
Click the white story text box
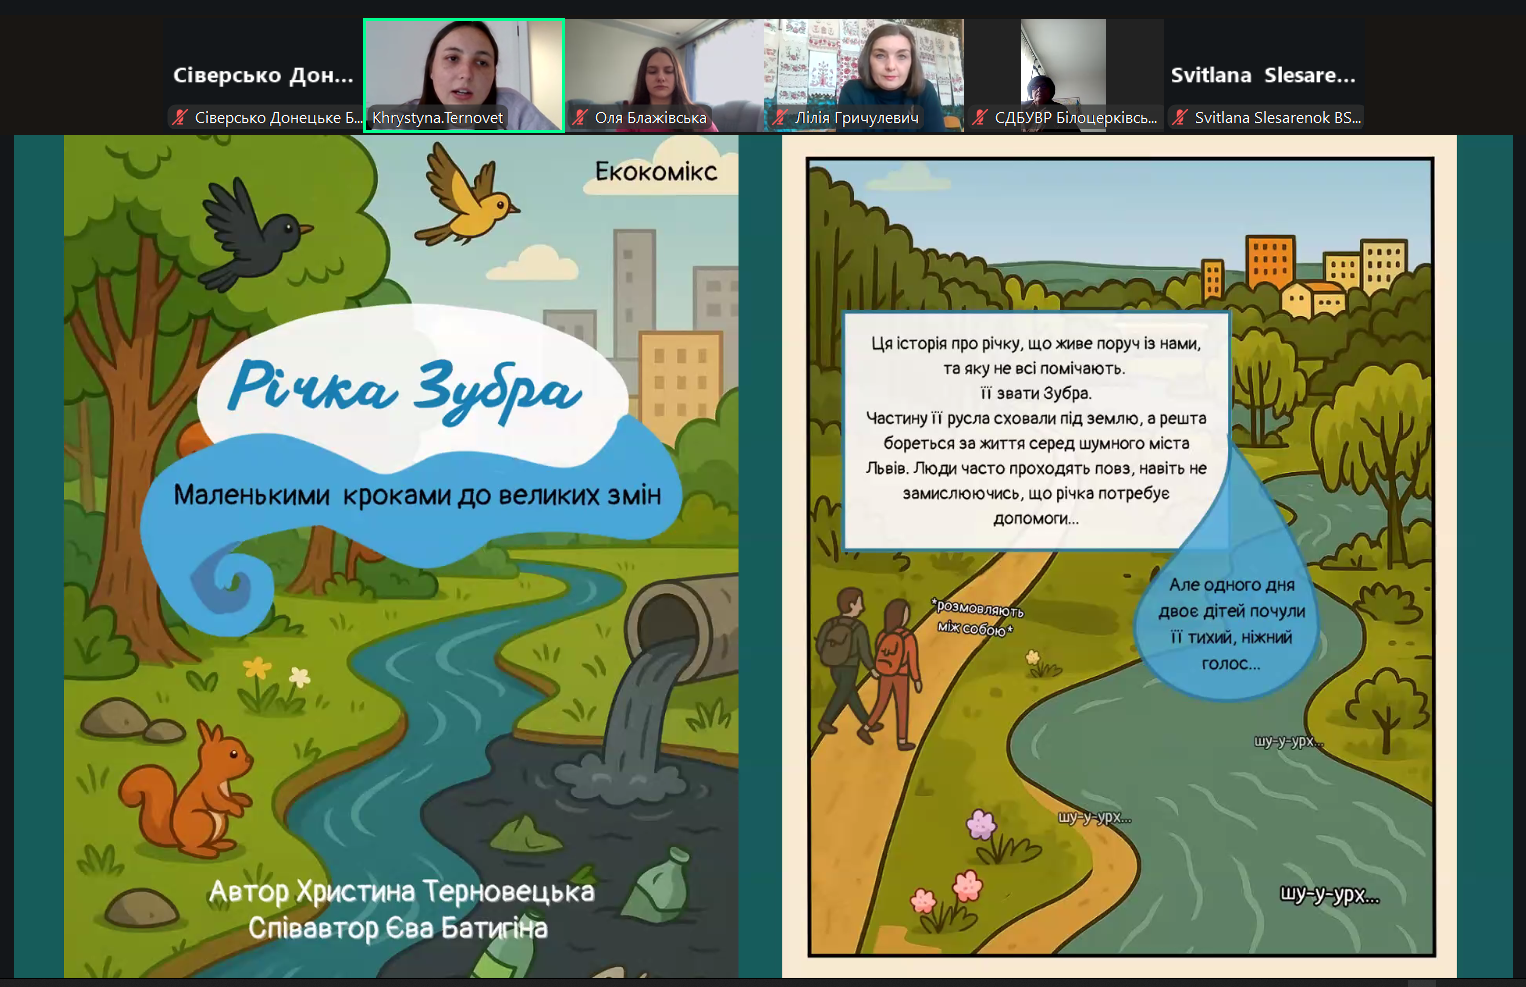1035,430
